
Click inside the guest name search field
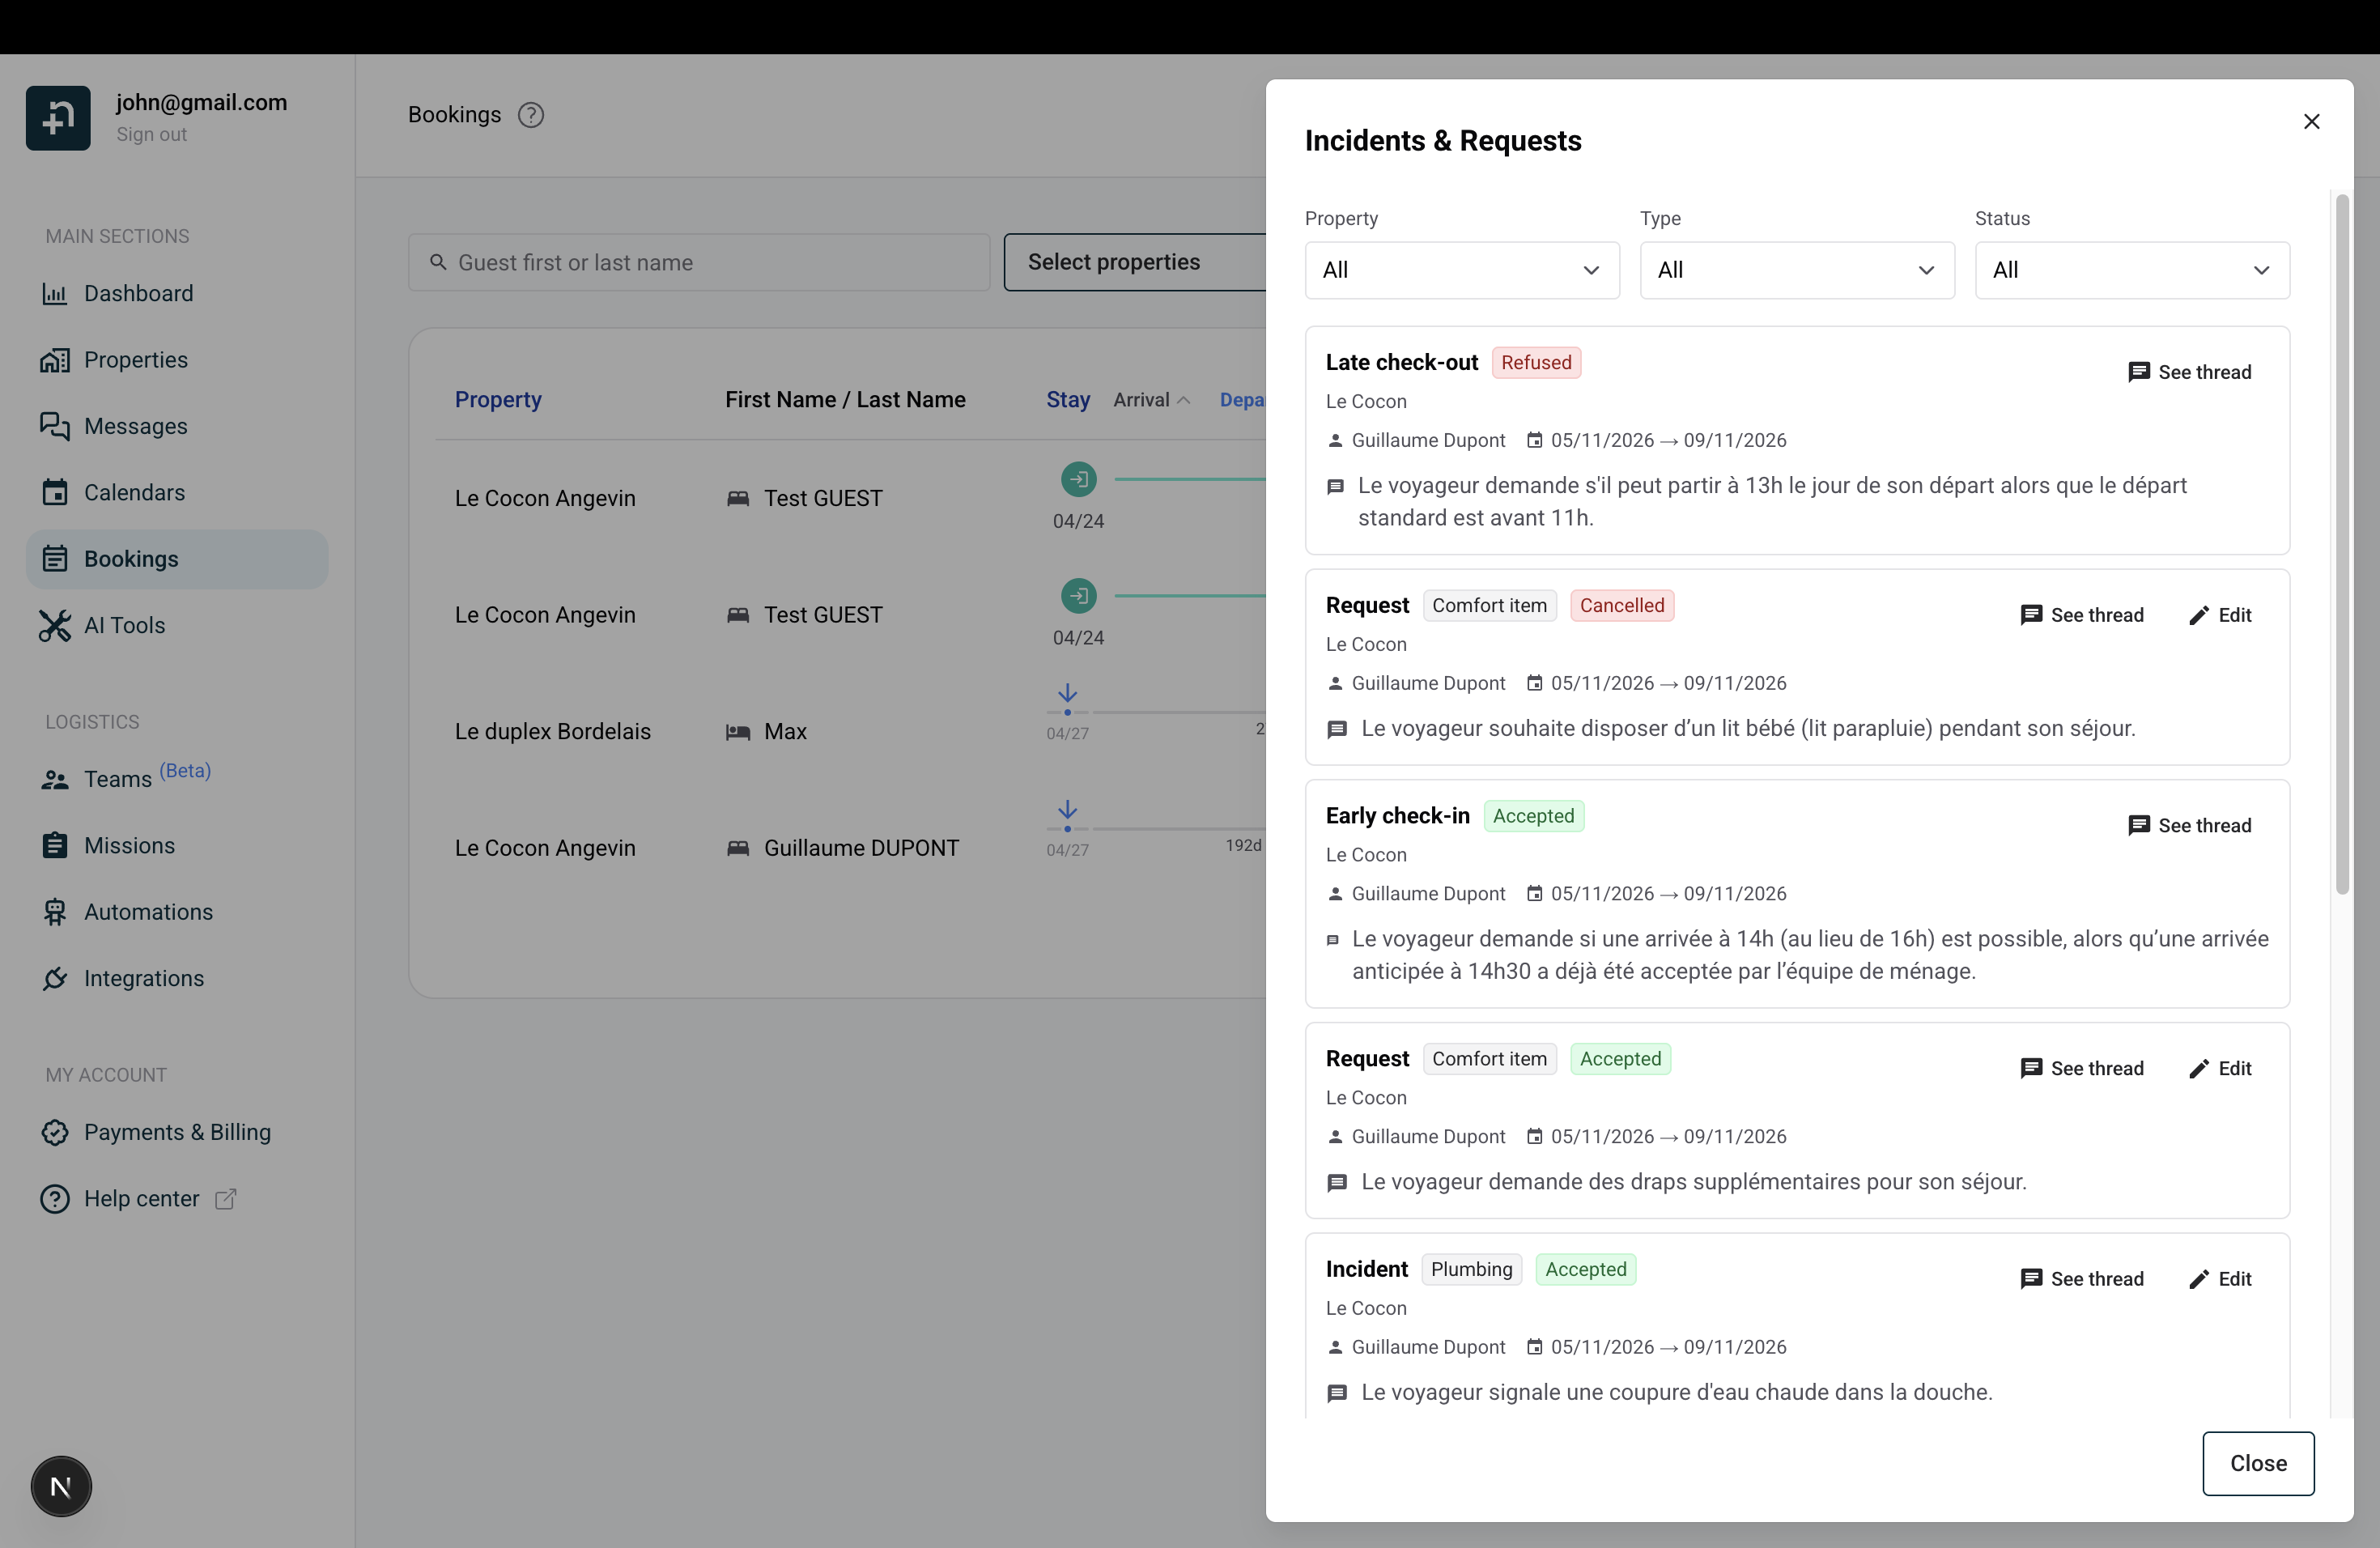tap(700, 262)
